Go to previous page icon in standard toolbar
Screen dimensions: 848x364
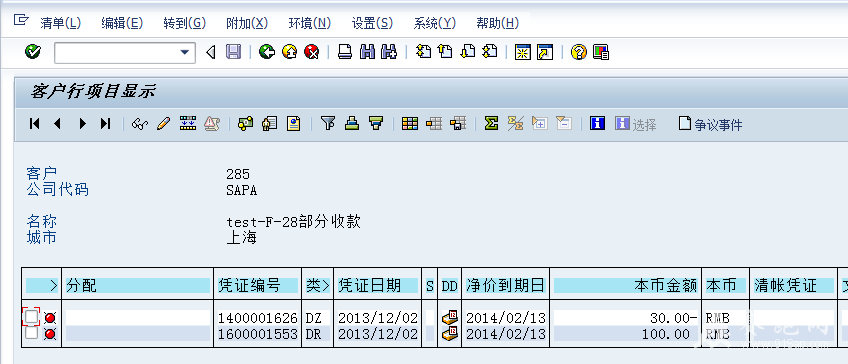click(x=445, y=52)
